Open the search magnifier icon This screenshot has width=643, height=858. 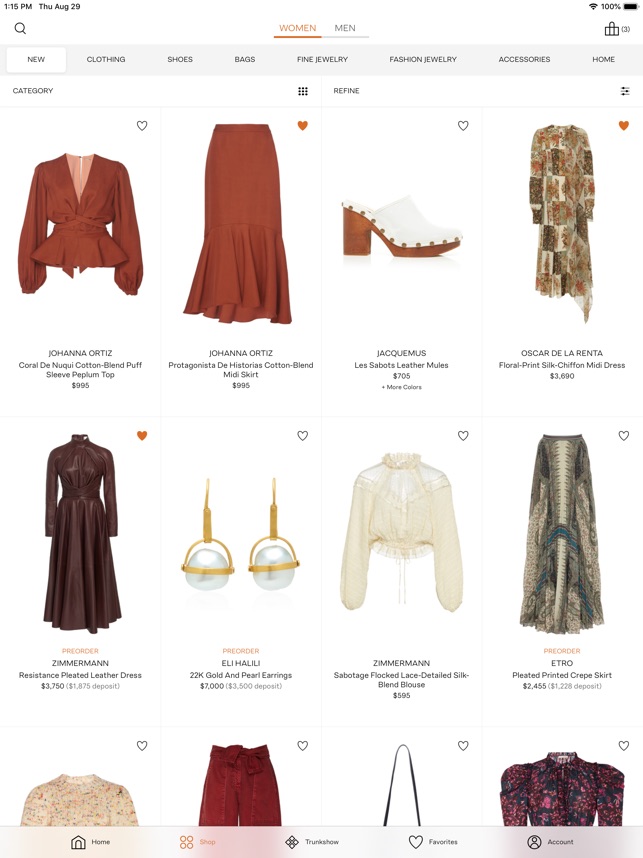[x=20, y=28]
